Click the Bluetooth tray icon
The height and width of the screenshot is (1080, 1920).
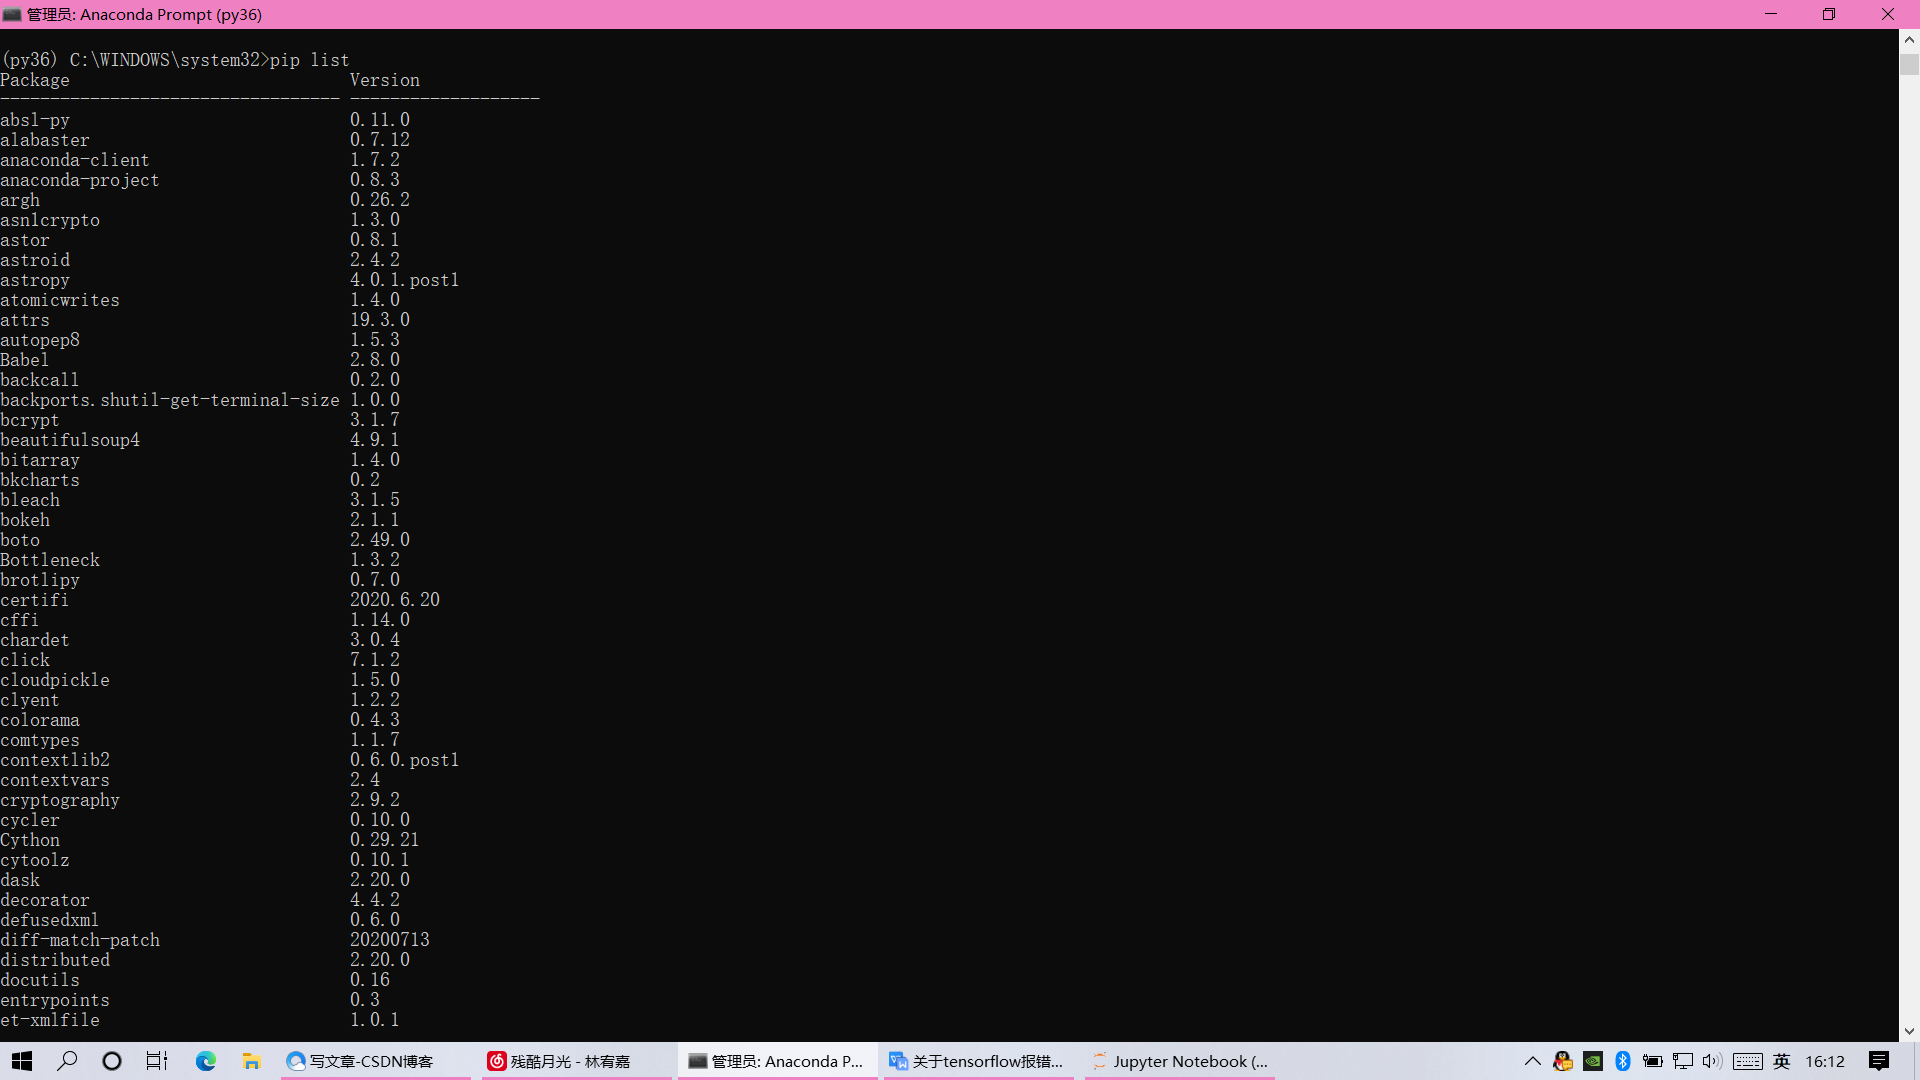pos(1623,1061)
